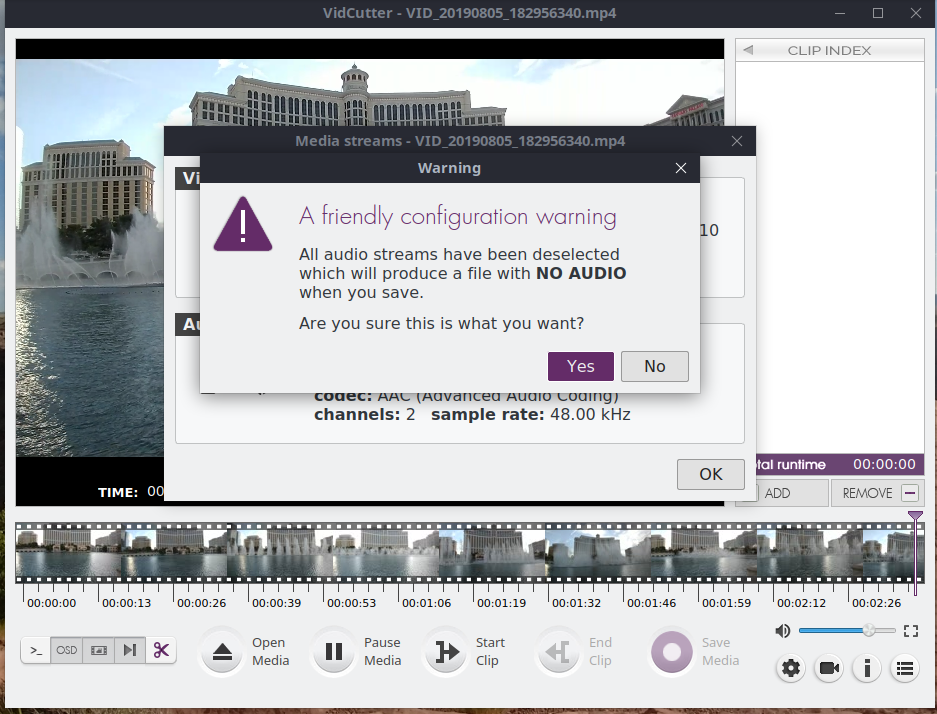Confirm no-audio warning with Yes

(x=580, y=366)
